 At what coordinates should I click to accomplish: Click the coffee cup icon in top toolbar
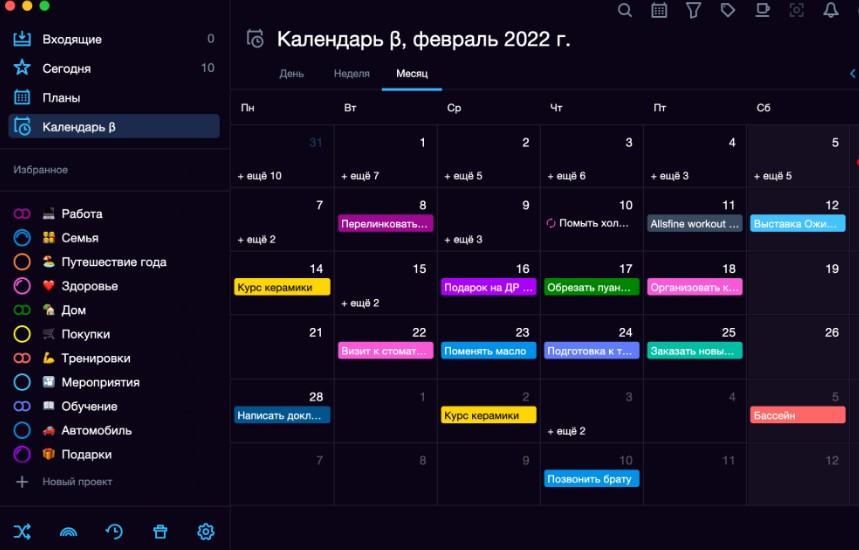762,10
